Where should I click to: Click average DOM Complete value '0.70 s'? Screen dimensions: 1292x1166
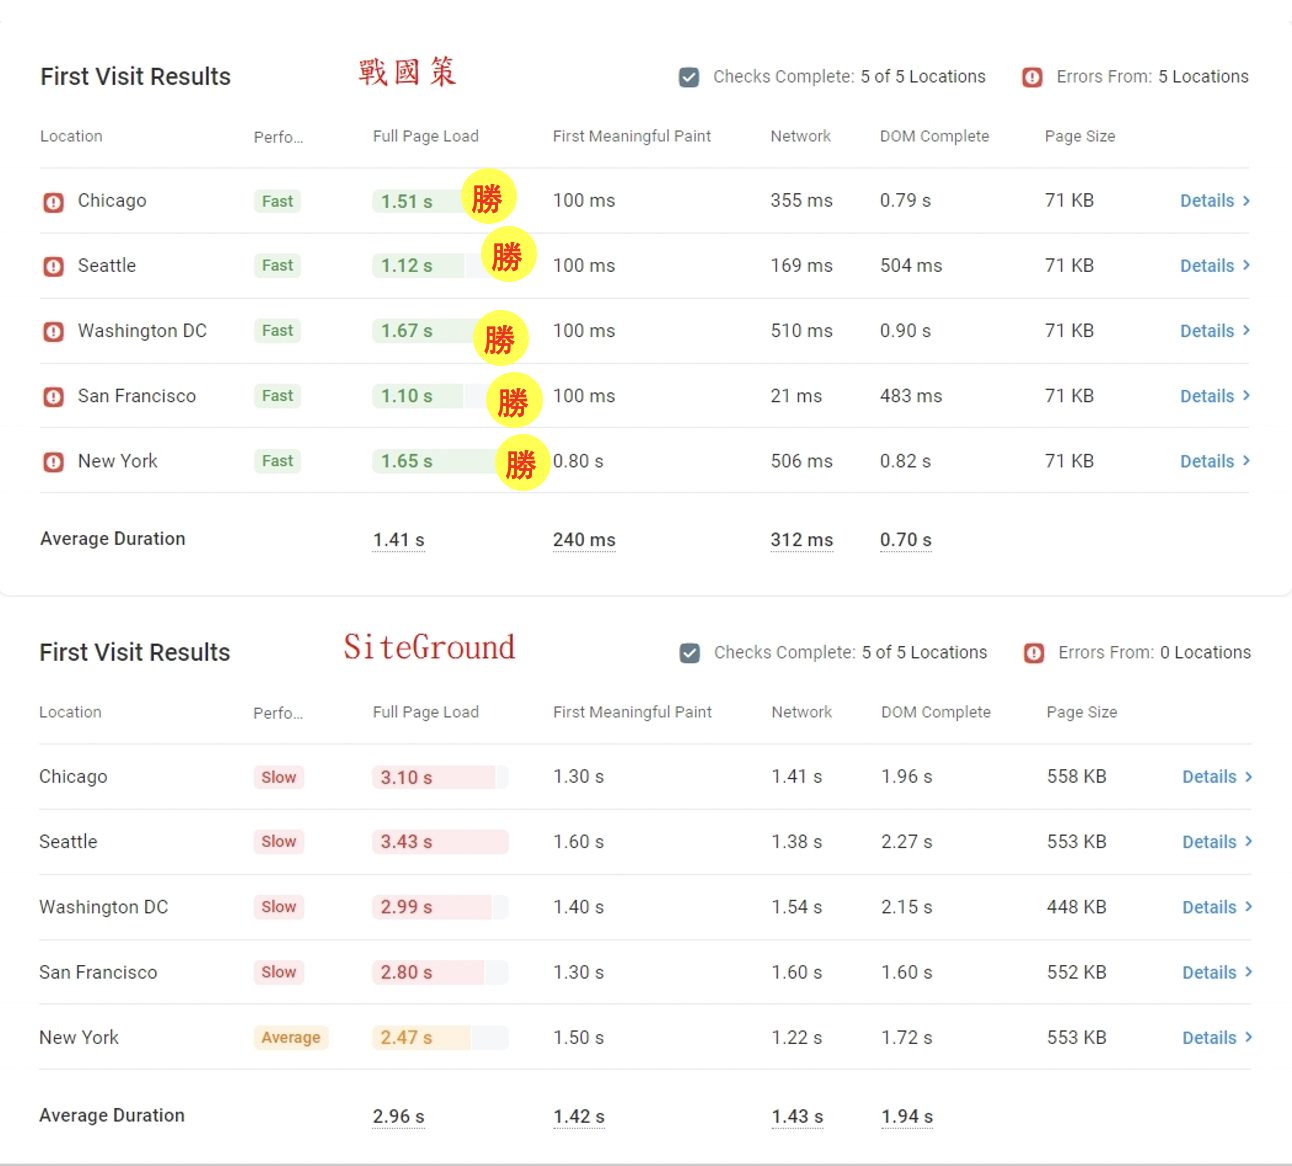[x=906, y=540]
